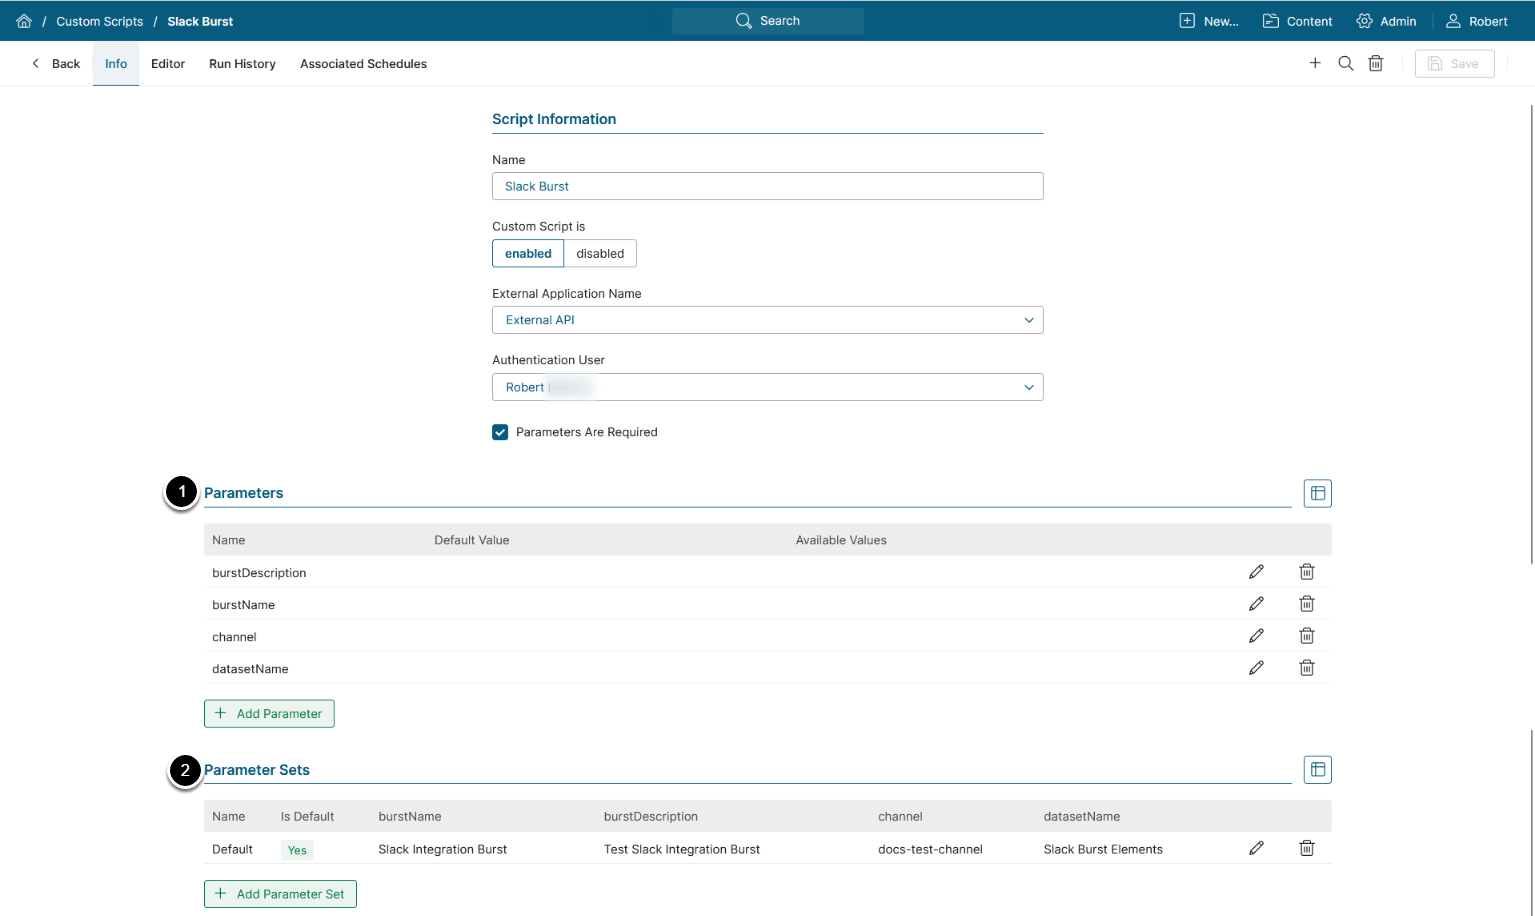Click the plus icon in top toolbar
The width and height of the screenshot is (1535, 916).
coord(1315,63)
